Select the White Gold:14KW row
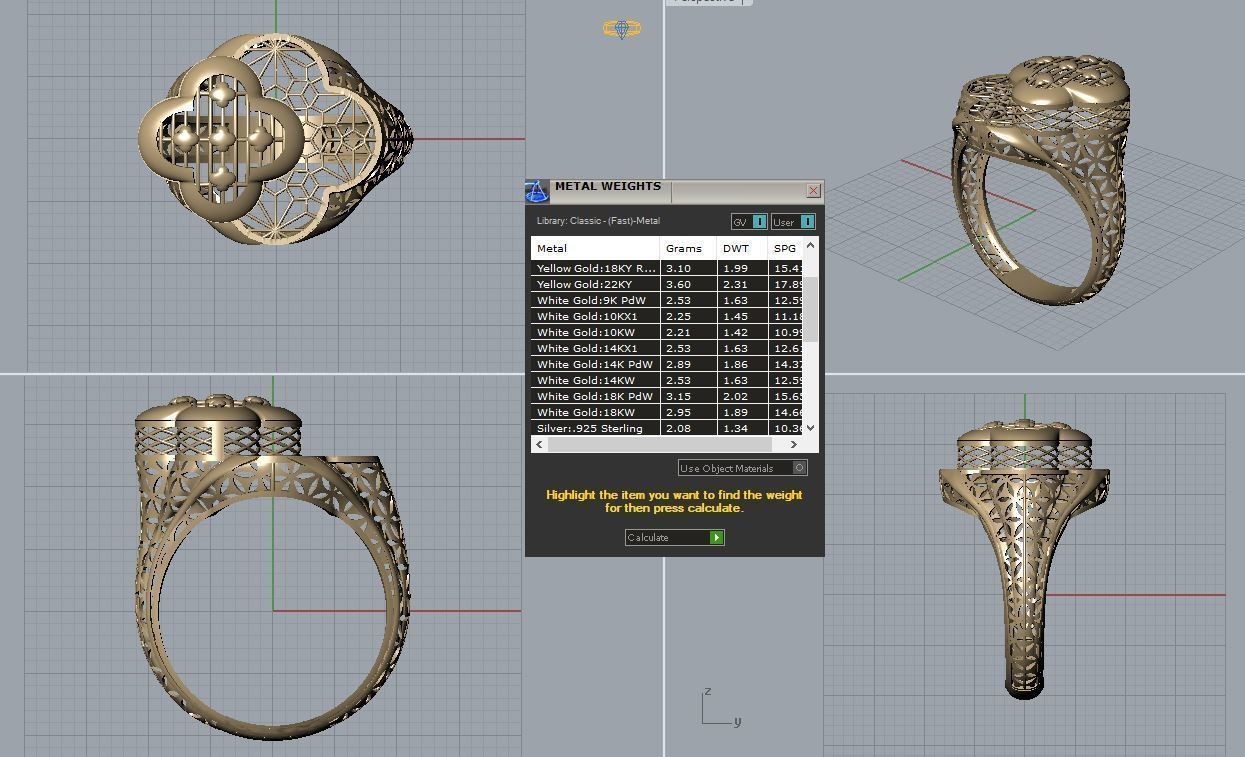The width and height of the screenshot is (1245, 757). coord(666,380)
